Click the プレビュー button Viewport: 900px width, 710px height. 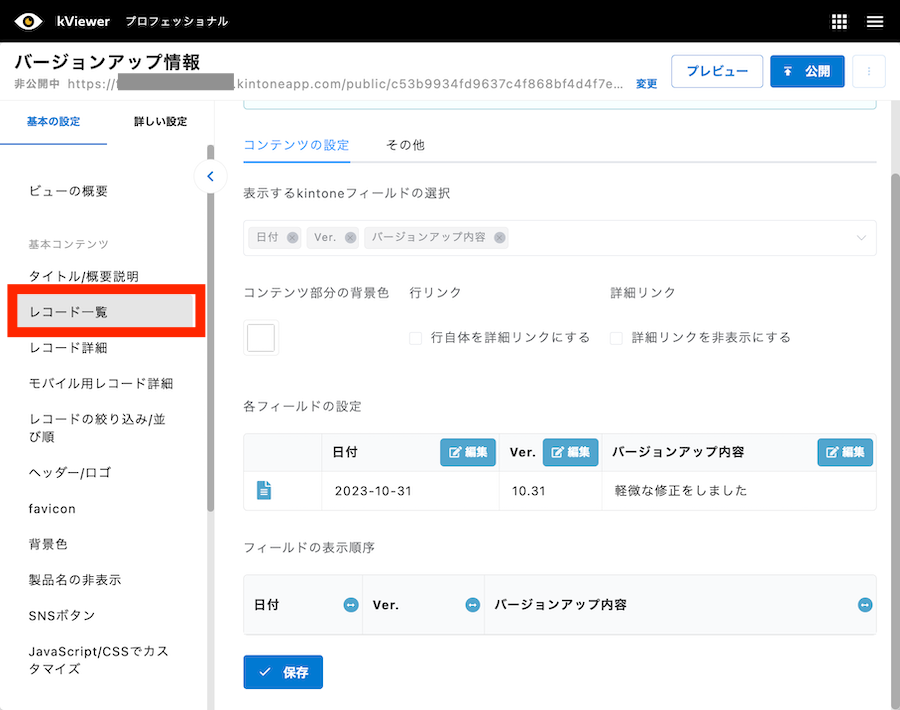tap(717, 71)
